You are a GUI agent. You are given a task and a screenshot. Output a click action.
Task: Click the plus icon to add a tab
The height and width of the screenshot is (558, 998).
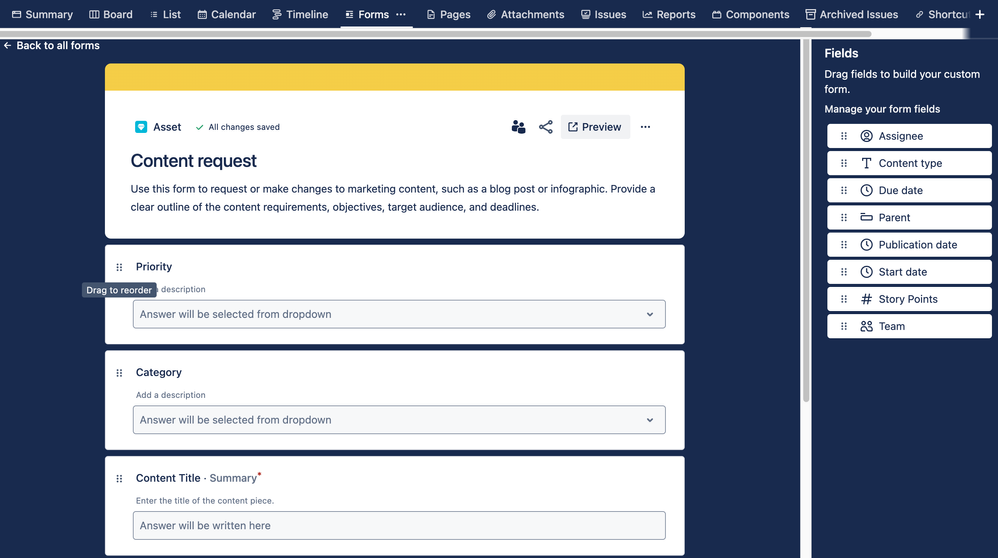[x=980, y=14]
